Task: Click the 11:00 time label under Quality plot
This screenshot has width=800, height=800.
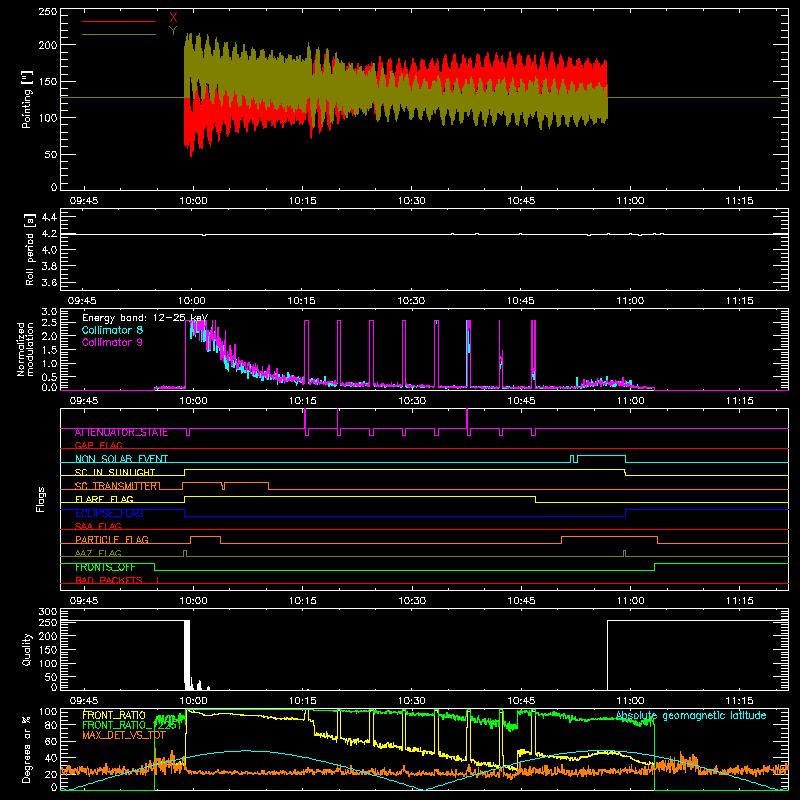Action: (x=630, y=701)
